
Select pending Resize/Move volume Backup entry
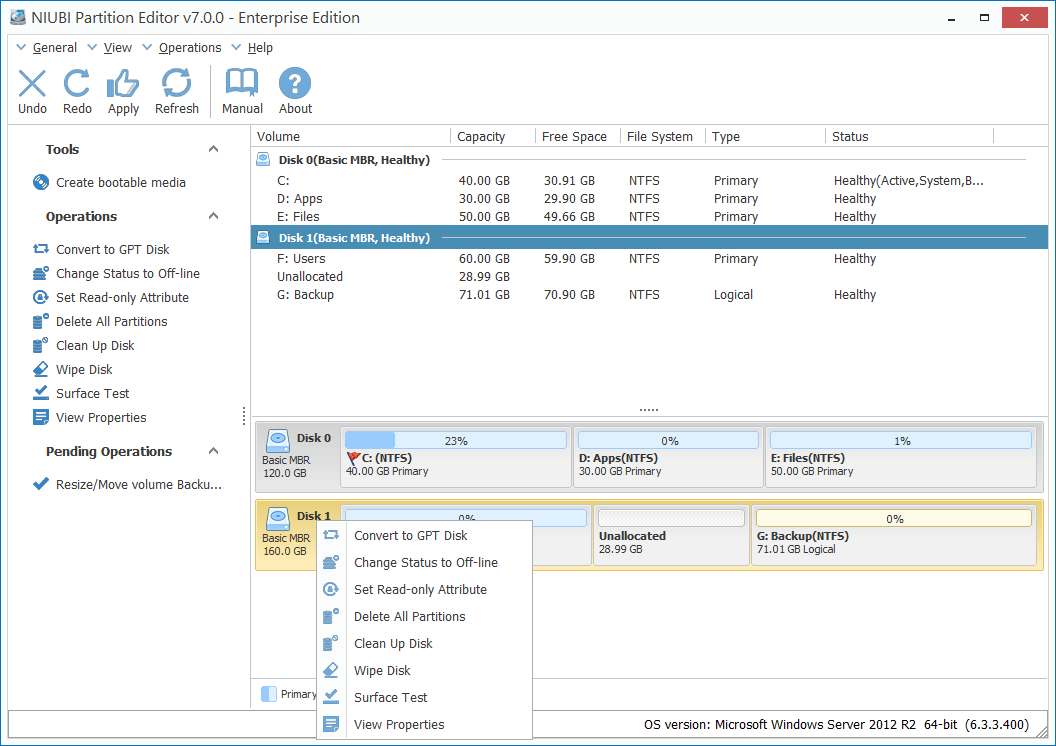[x=138, y=484]
